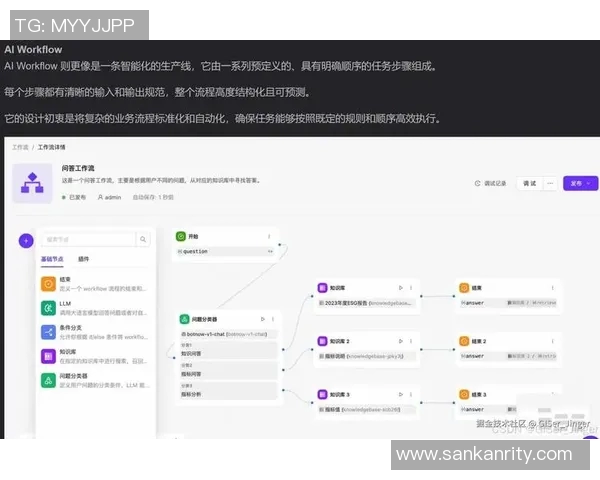Open the 调试记录 debug history

point(491,183)
